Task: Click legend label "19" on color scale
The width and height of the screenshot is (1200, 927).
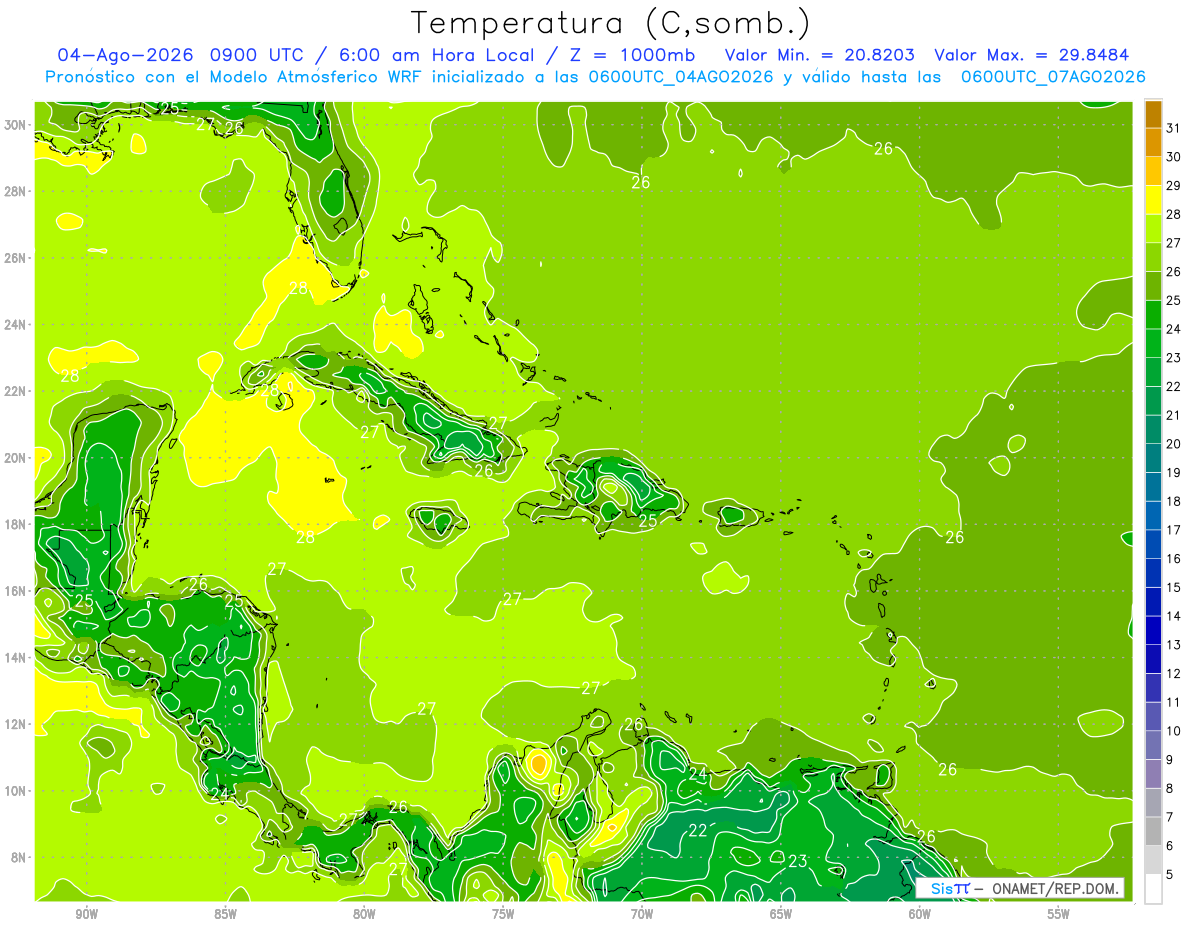Action: tap(1174, 472)
